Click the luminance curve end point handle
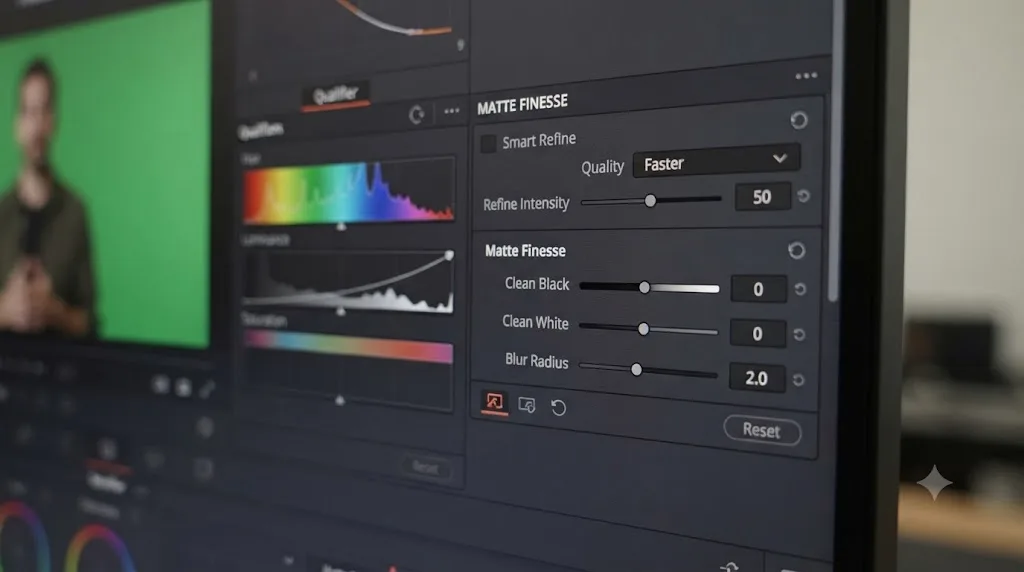The height and width of the screenshot is (572, 1024). [x=449, y=255]
